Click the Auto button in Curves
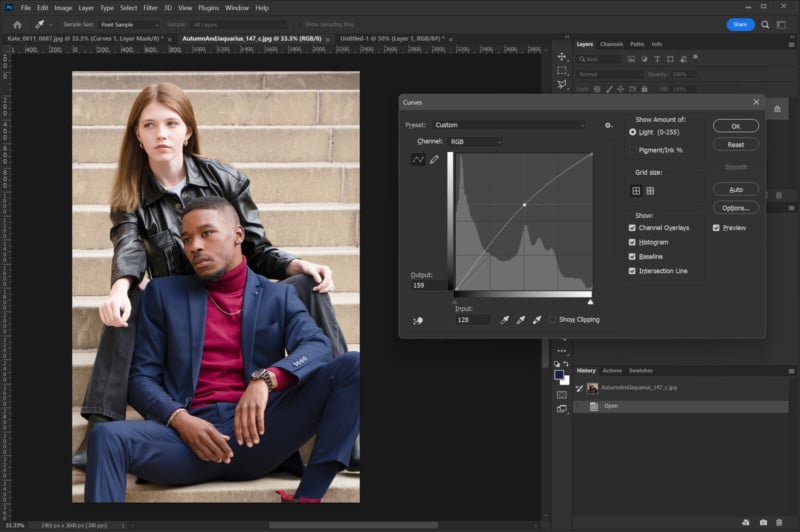Image resolution: width=800 pixels, height=532 pixels. click(x=736, y=190)
